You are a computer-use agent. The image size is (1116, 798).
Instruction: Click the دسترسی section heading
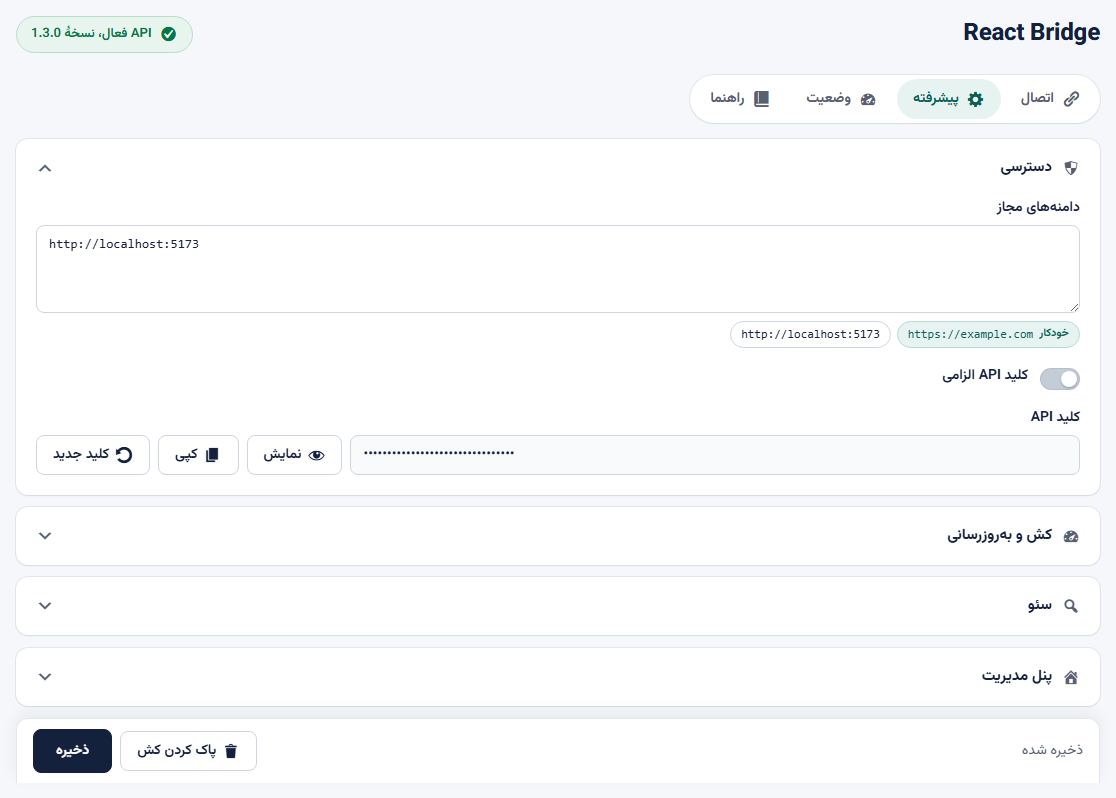click(1026, 167)
